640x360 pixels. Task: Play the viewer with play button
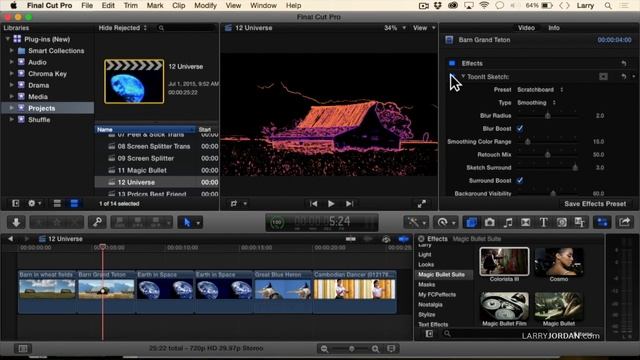click(x=331, y=204)
